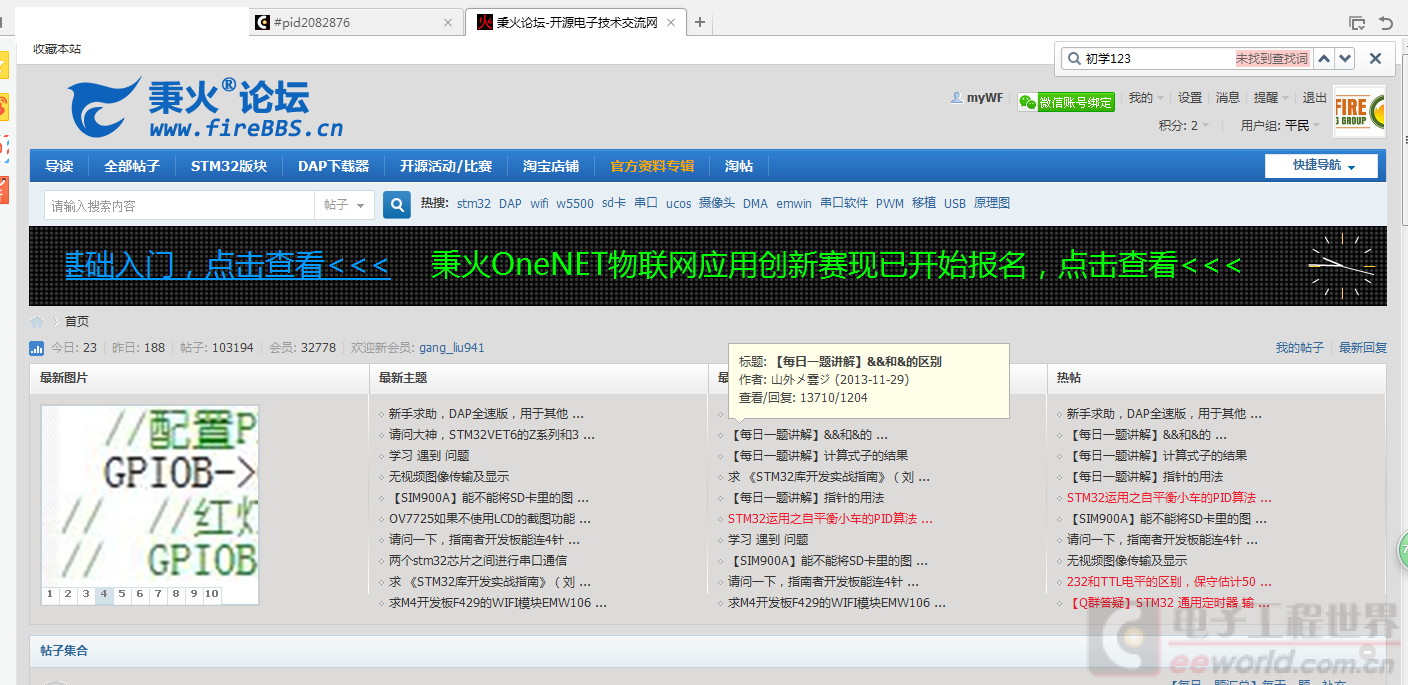Image resolution: width=1408 pixels, height=685 pixels.
Task: Expand the 提醒 notifications dropdown
Action: click(x=1272, y=98)
